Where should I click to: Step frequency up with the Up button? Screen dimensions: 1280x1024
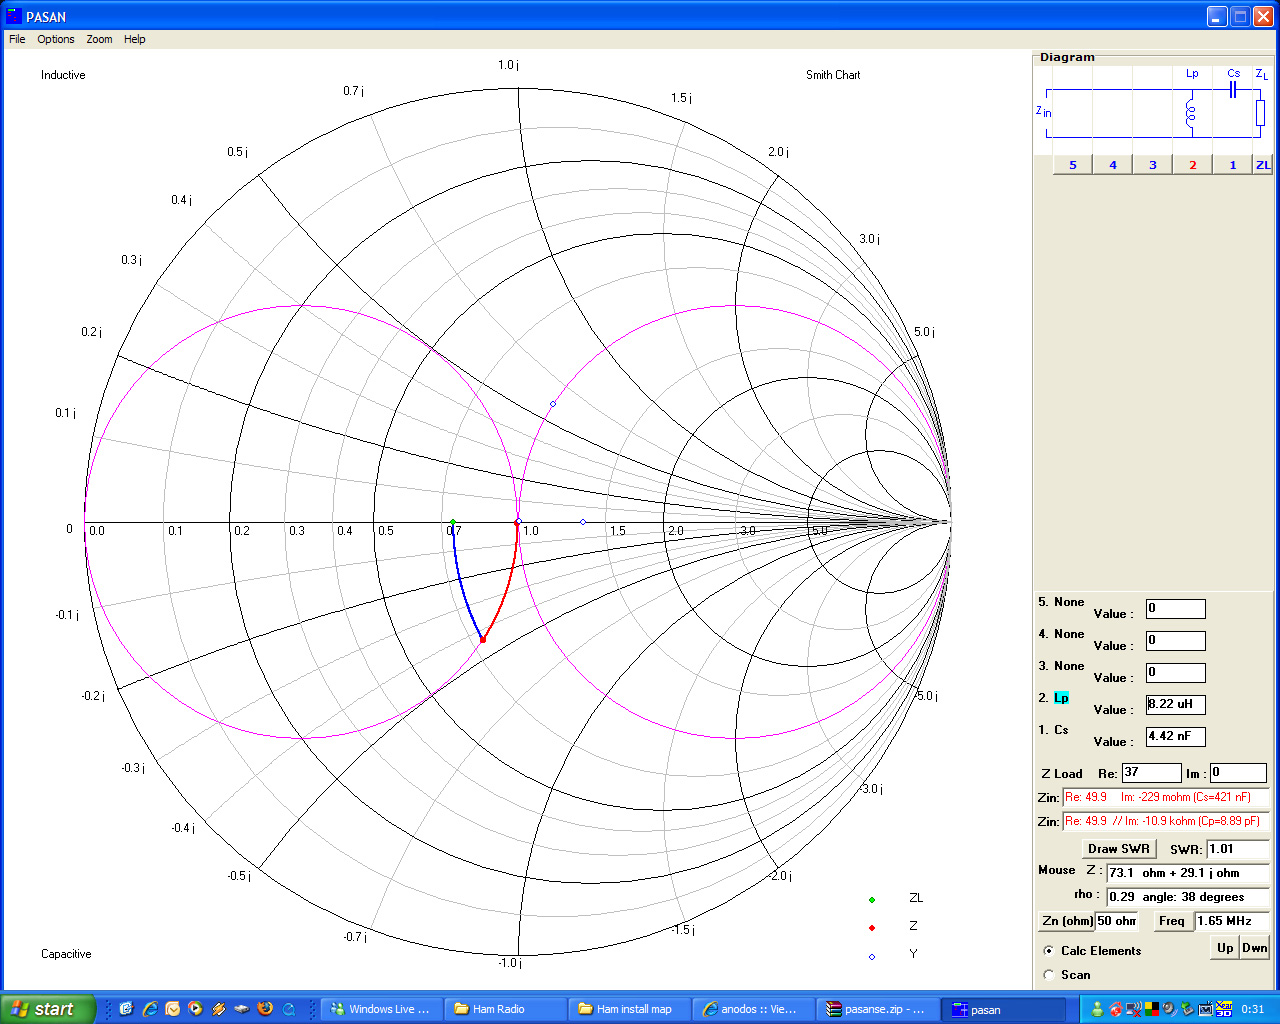[1224, 948]
